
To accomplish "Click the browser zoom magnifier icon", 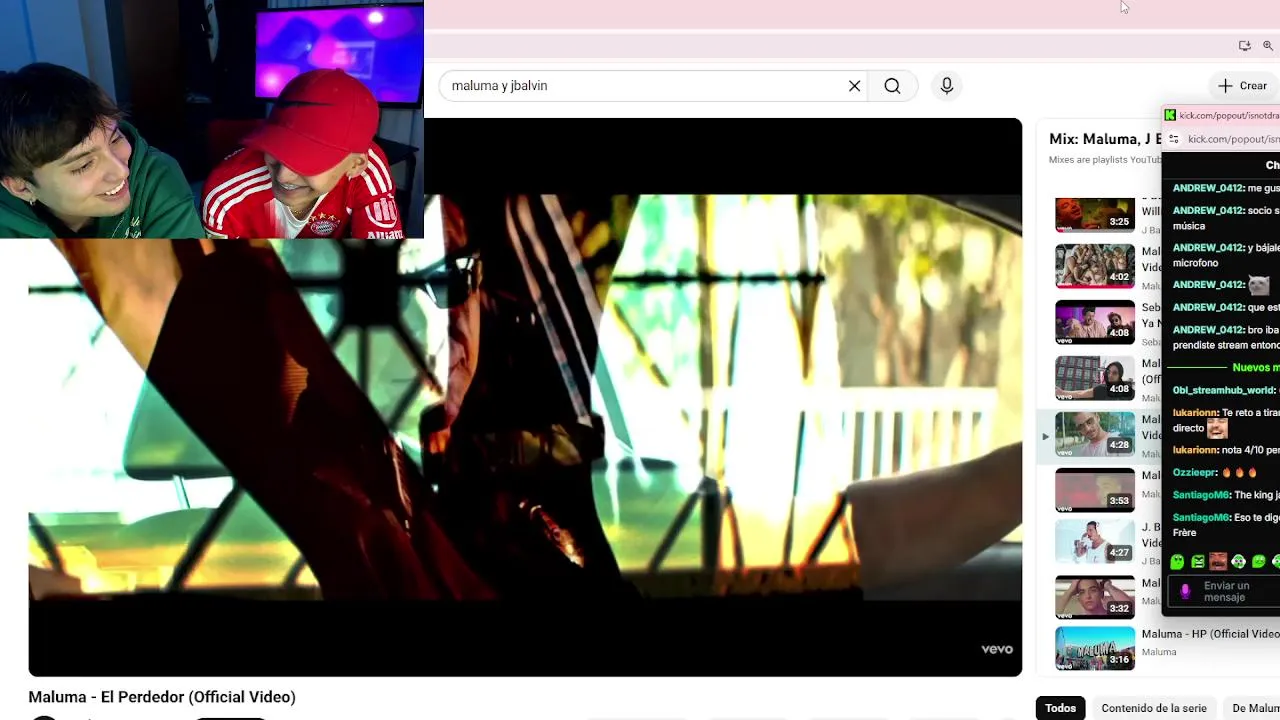I will click(x=1268, y=46).
